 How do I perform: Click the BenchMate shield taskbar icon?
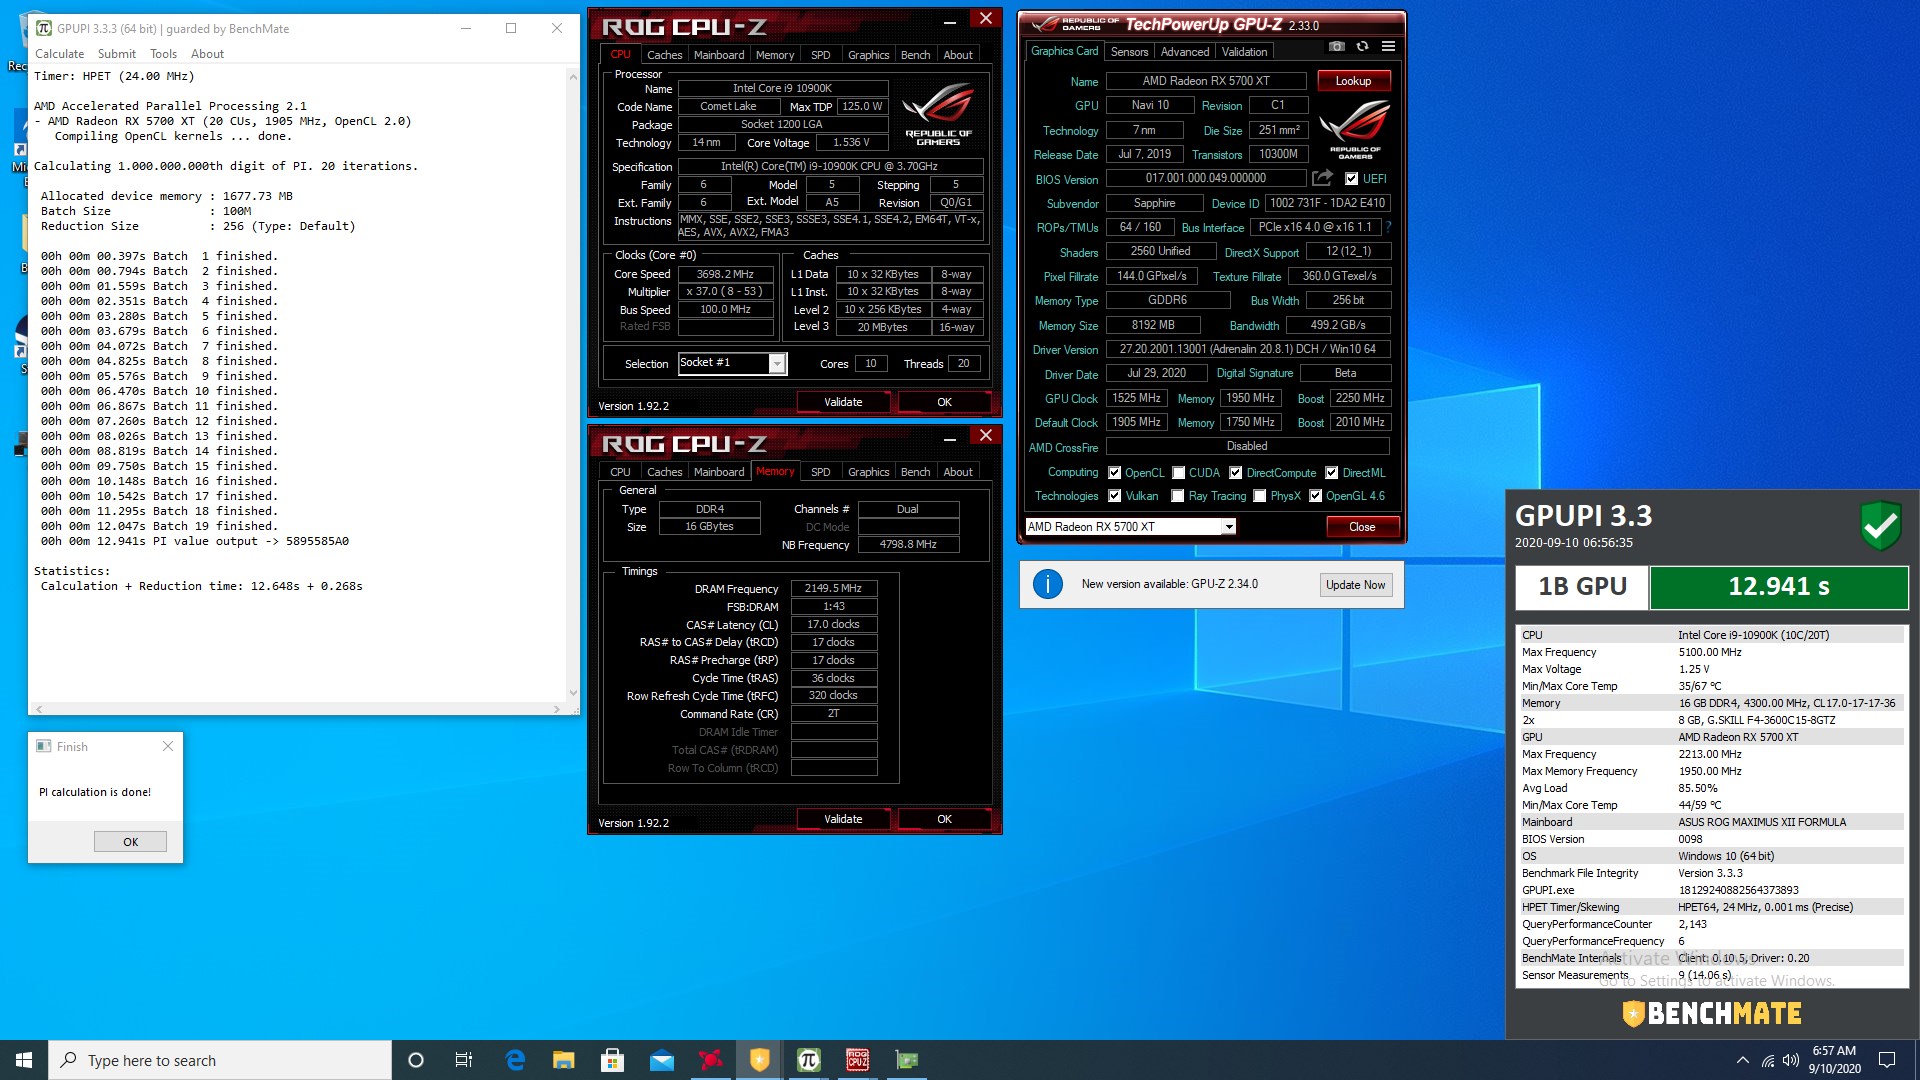pyautogui.click(x=760, y=1060)
